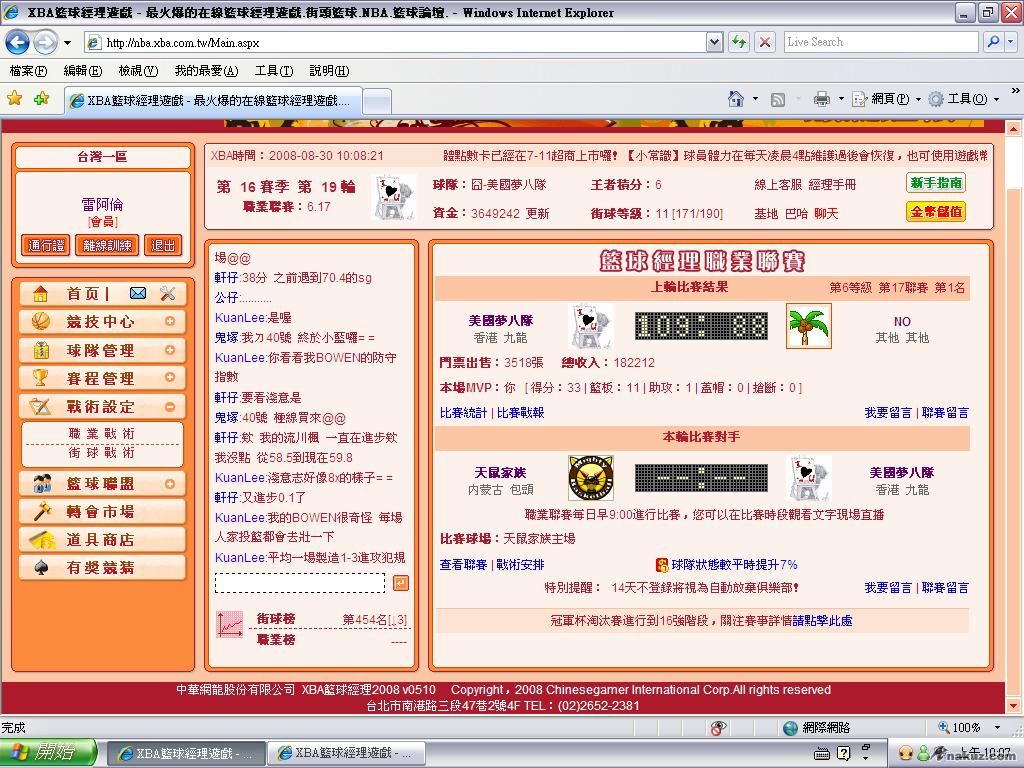Click the RSS feeds toolbar icon
Image resolution: width=1024 pixels, height=768 pixels.
tap(777, 99)
